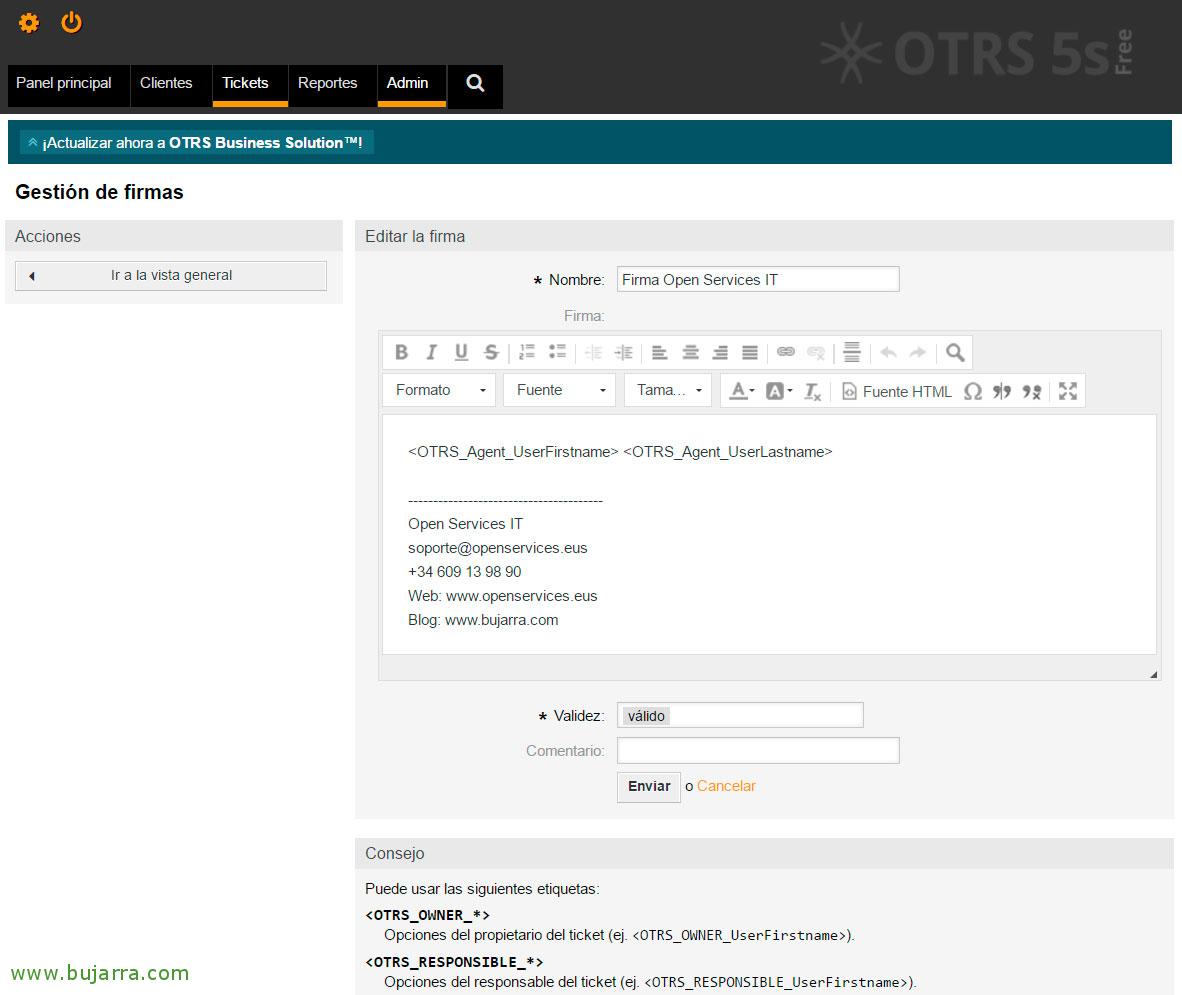Expand the Formato dropdown
Viewport: 1182px width, 995px height.
click(440, 390)
